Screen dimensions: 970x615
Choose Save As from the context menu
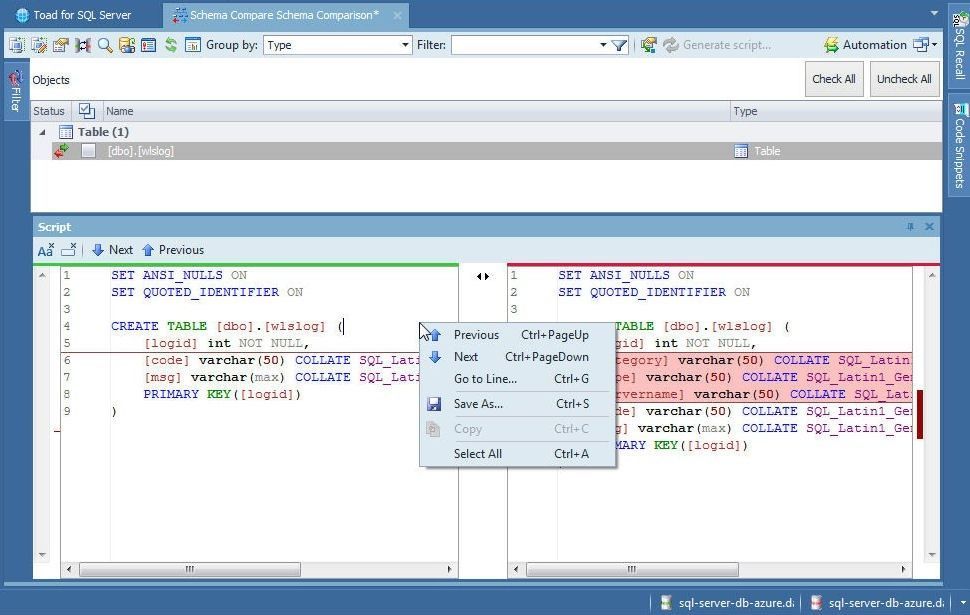pos(517,404)
